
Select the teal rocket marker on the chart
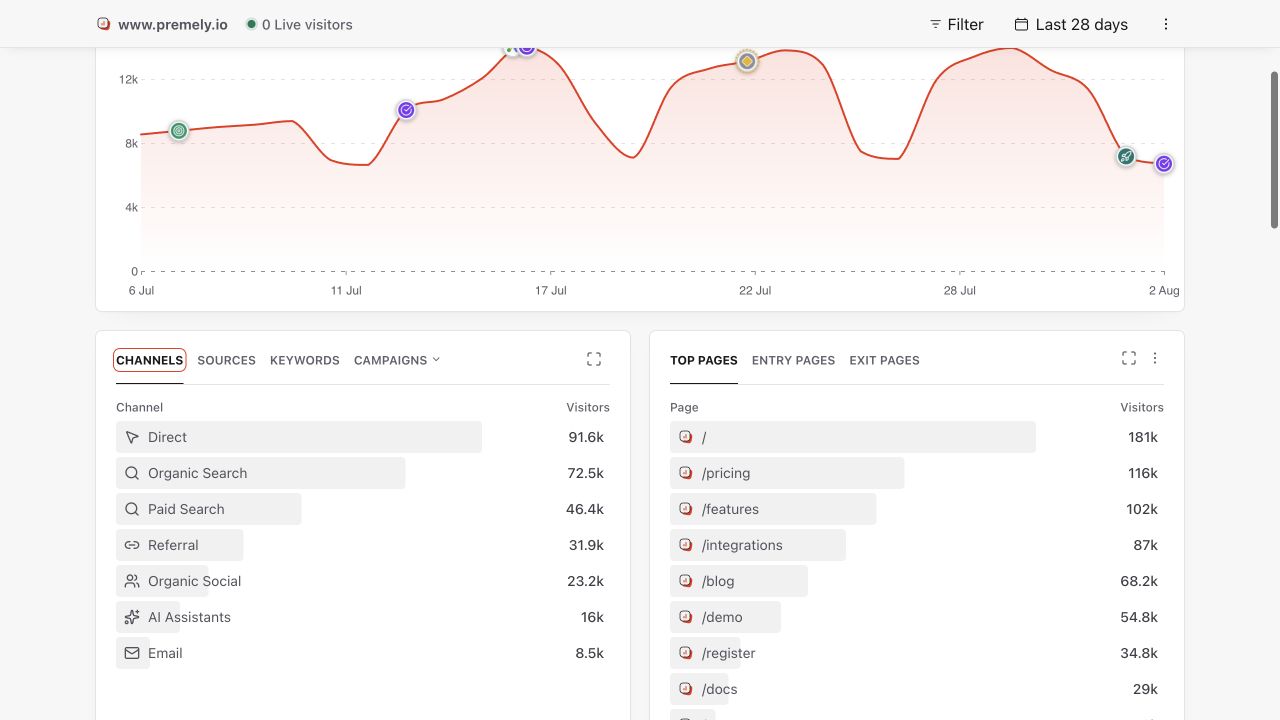tap(1126, 156)
